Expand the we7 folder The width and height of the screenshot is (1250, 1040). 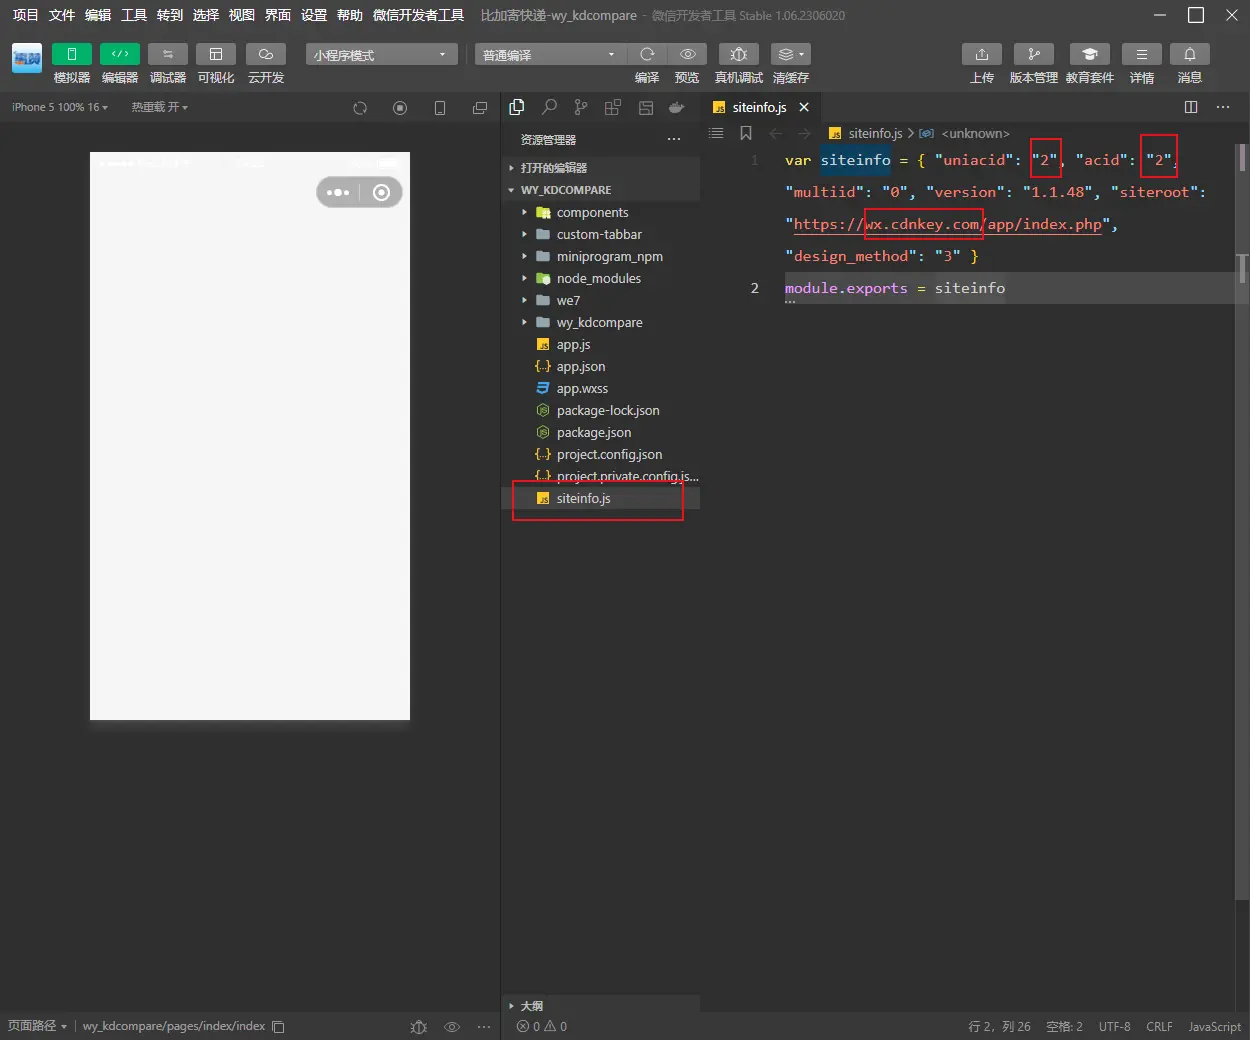[600, 300]
